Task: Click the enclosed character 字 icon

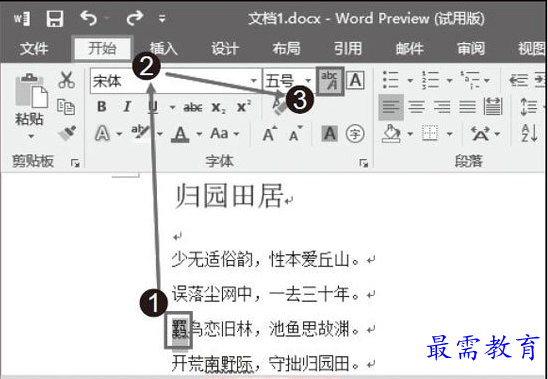Action: pyautogui.click(x=355, y=134)
